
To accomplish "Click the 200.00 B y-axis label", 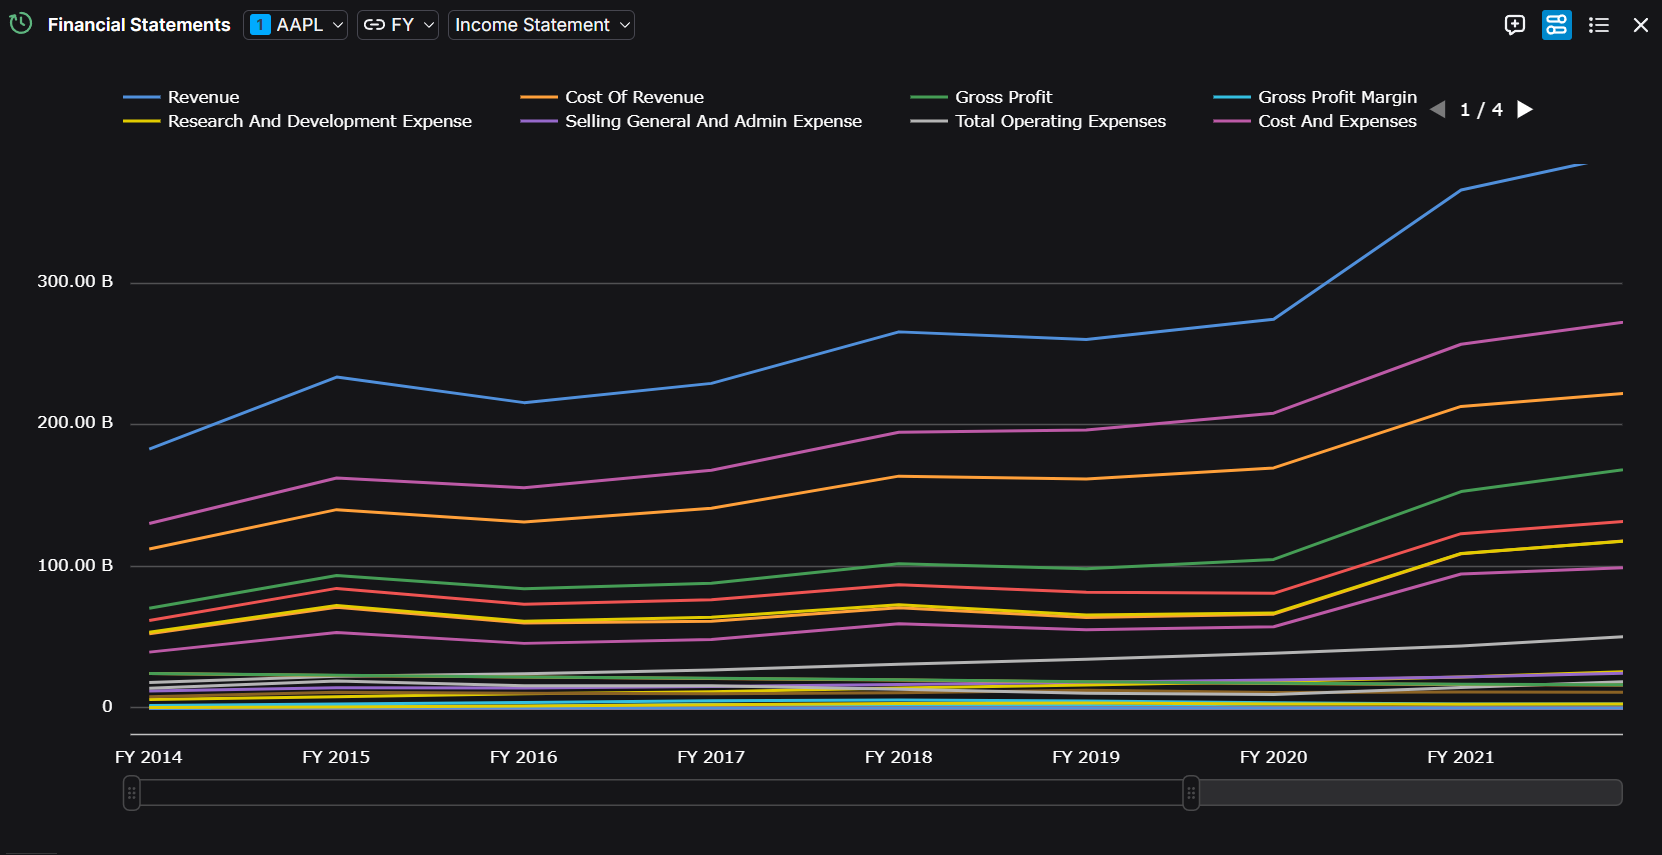I will tap(75, 422).
